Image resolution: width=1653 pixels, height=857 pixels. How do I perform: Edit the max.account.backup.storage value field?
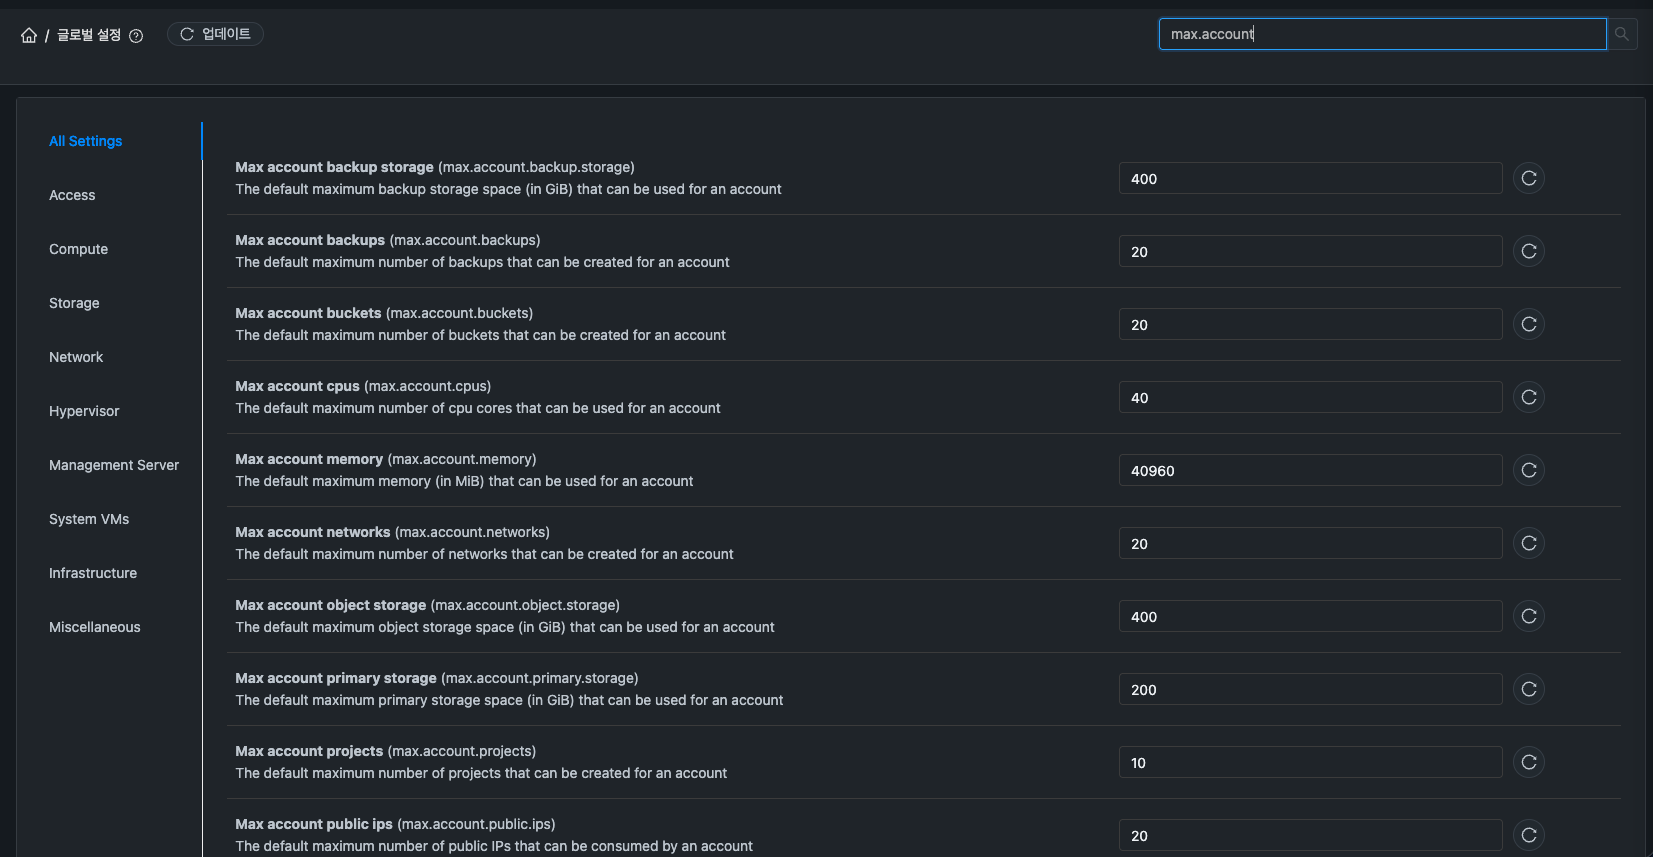click(1310, 178)
